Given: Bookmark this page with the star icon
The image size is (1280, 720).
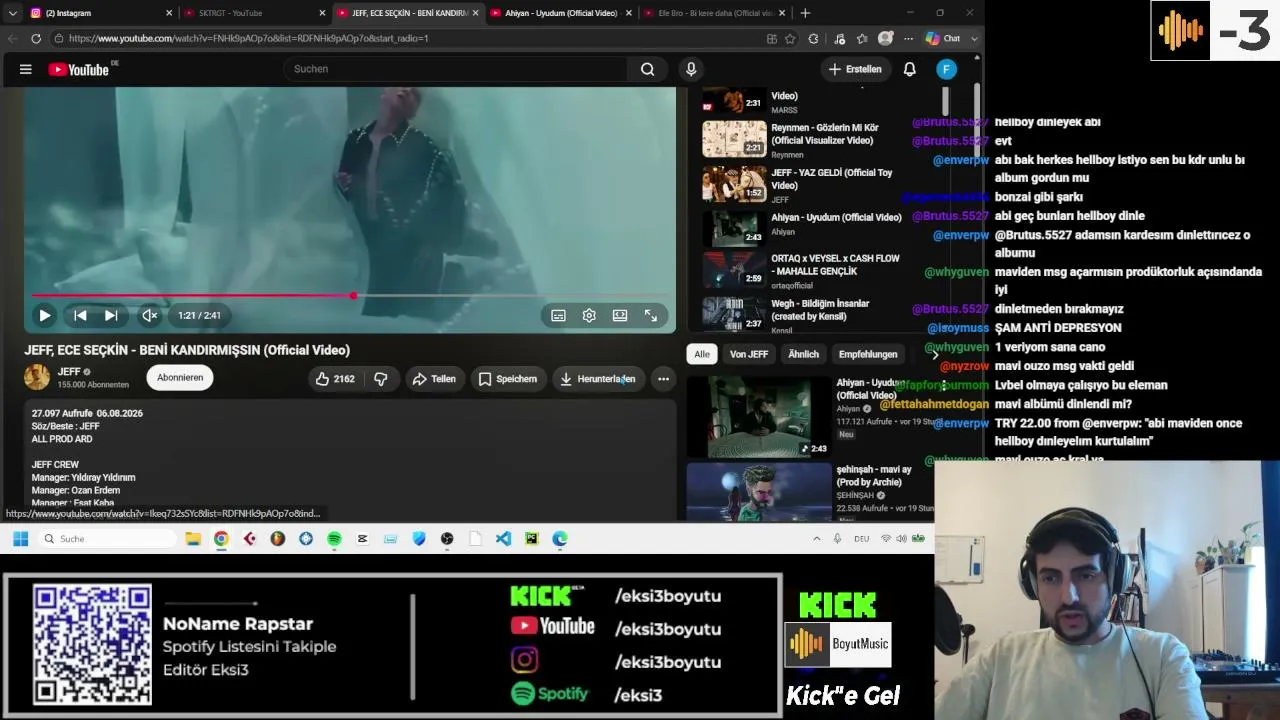Looking at the screenshot, I should pyautogui.click(x=790, y=38).
